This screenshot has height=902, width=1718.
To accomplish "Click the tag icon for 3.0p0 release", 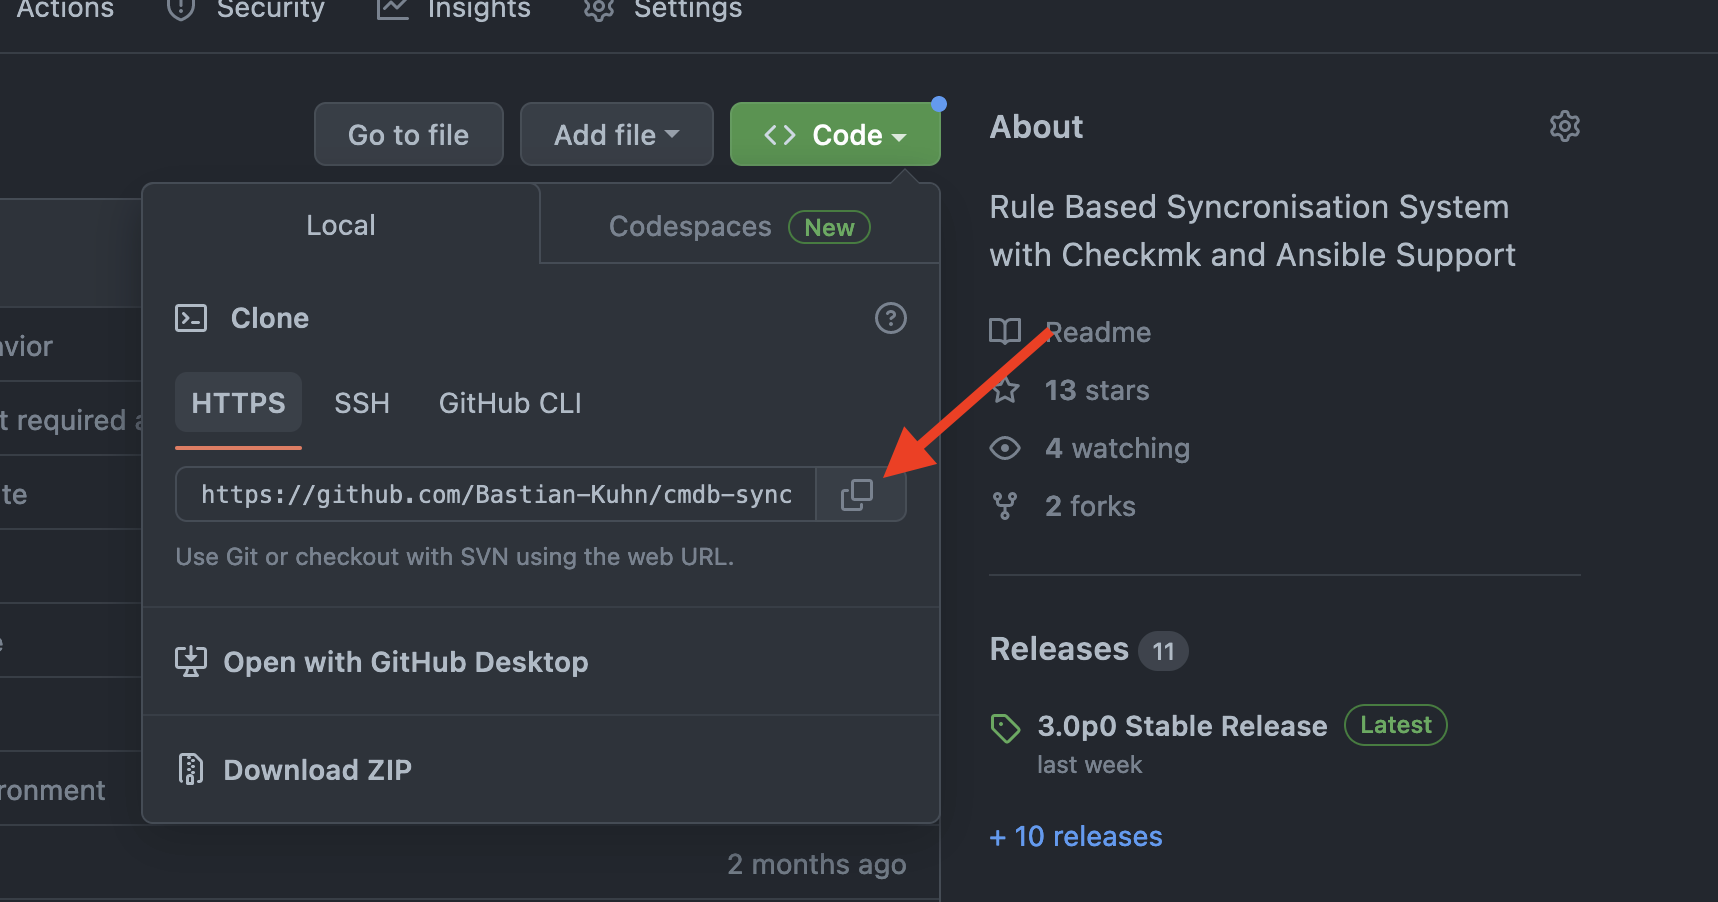I will [x=1005, y=727].
